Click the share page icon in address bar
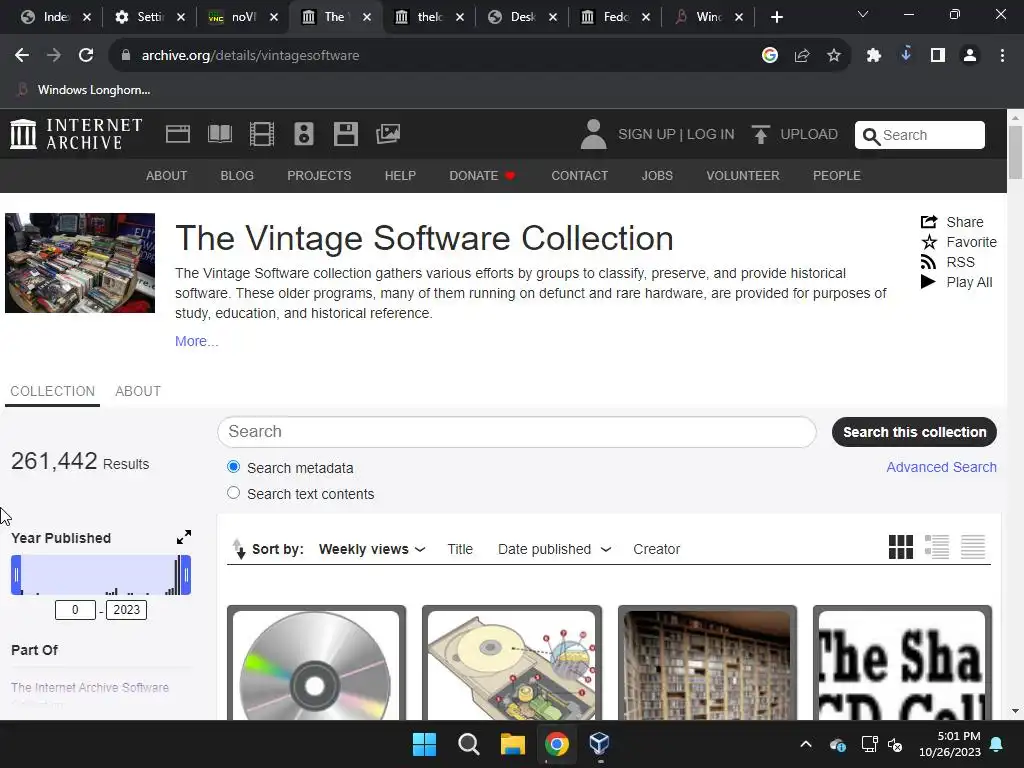 pyautogui.click(x=802, y=56)
